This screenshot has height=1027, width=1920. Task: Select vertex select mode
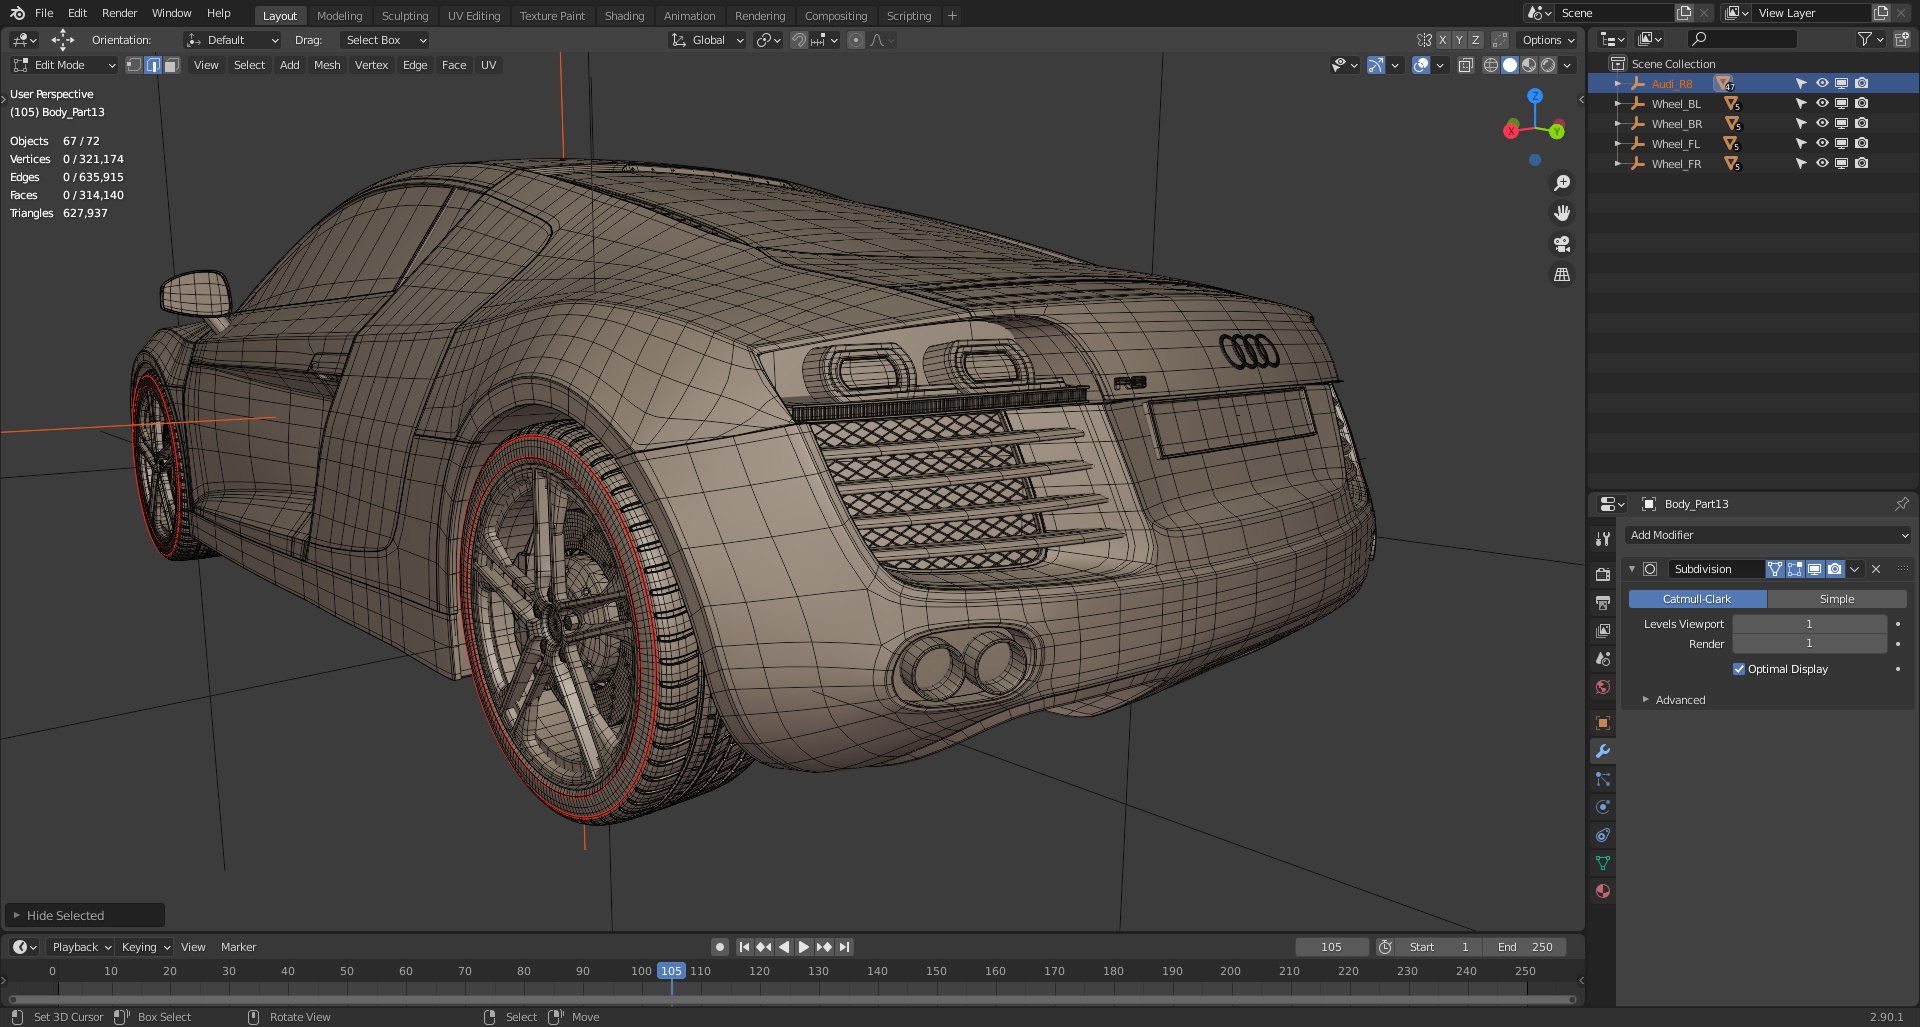pos(134,65)
